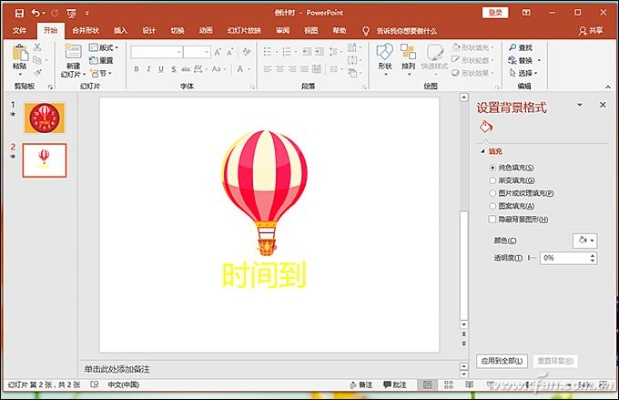Click the Arrange (排列) icon
This screenshot has height=400, width=619.
(408, 55)
